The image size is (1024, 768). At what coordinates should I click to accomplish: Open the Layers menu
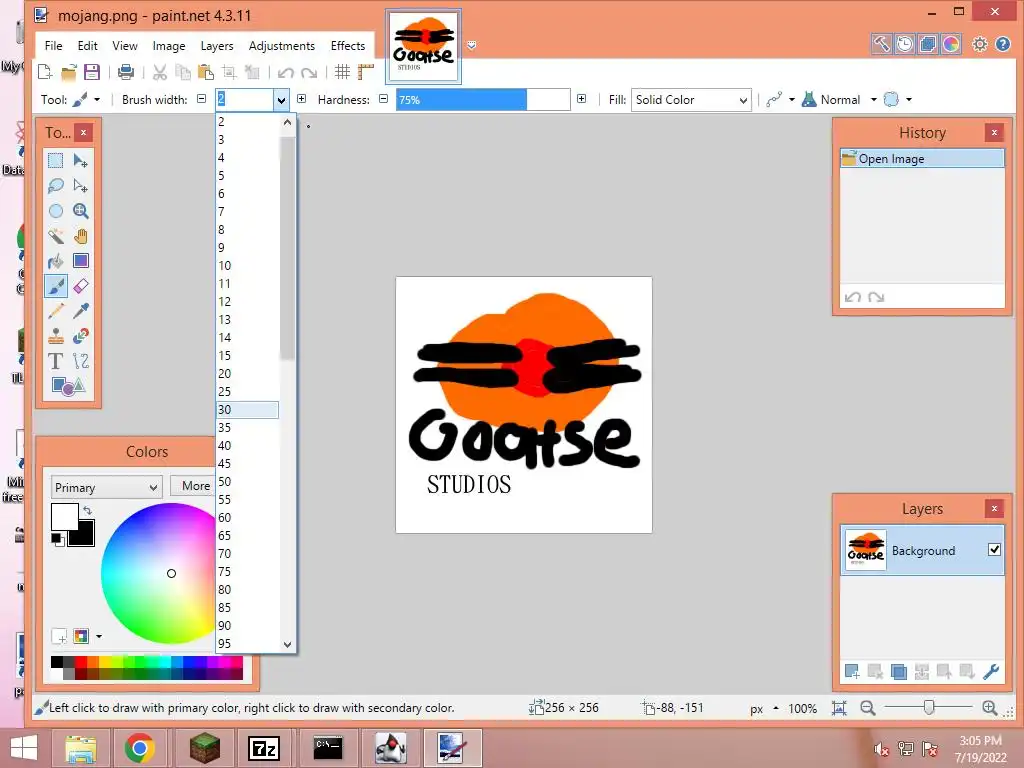(x=217, y=46)
